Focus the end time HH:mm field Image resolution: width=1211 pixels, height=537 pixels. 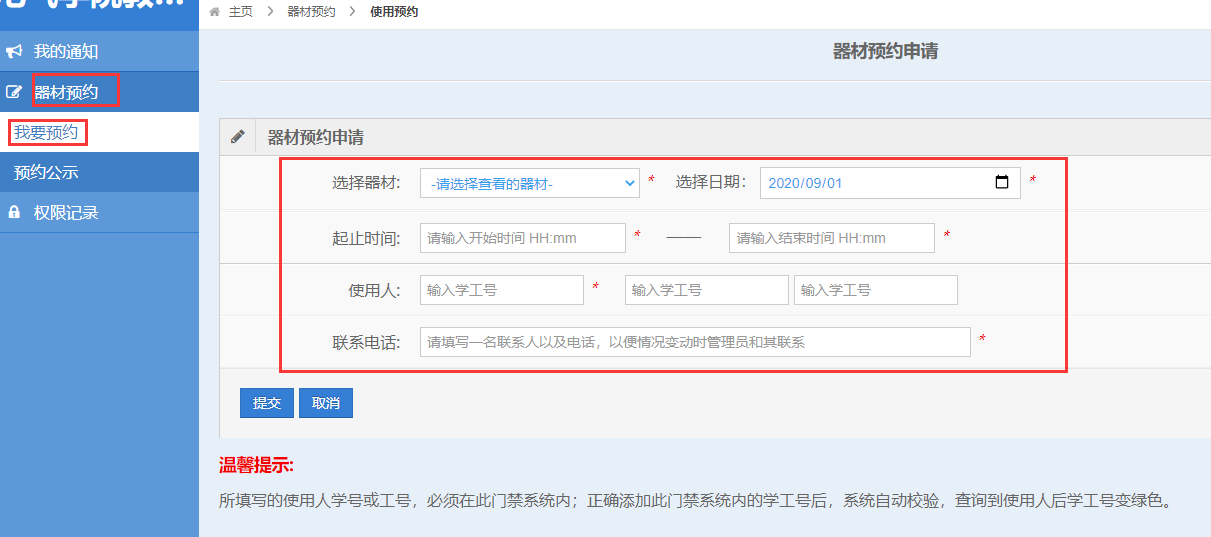[x=831, y=238]
